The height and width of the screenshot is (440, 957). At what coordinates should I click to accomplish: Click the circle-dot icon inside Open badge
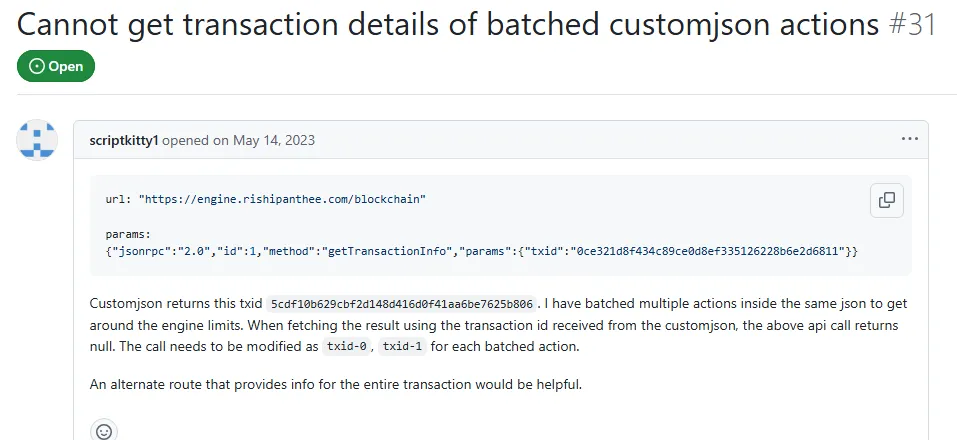(37, 66)
